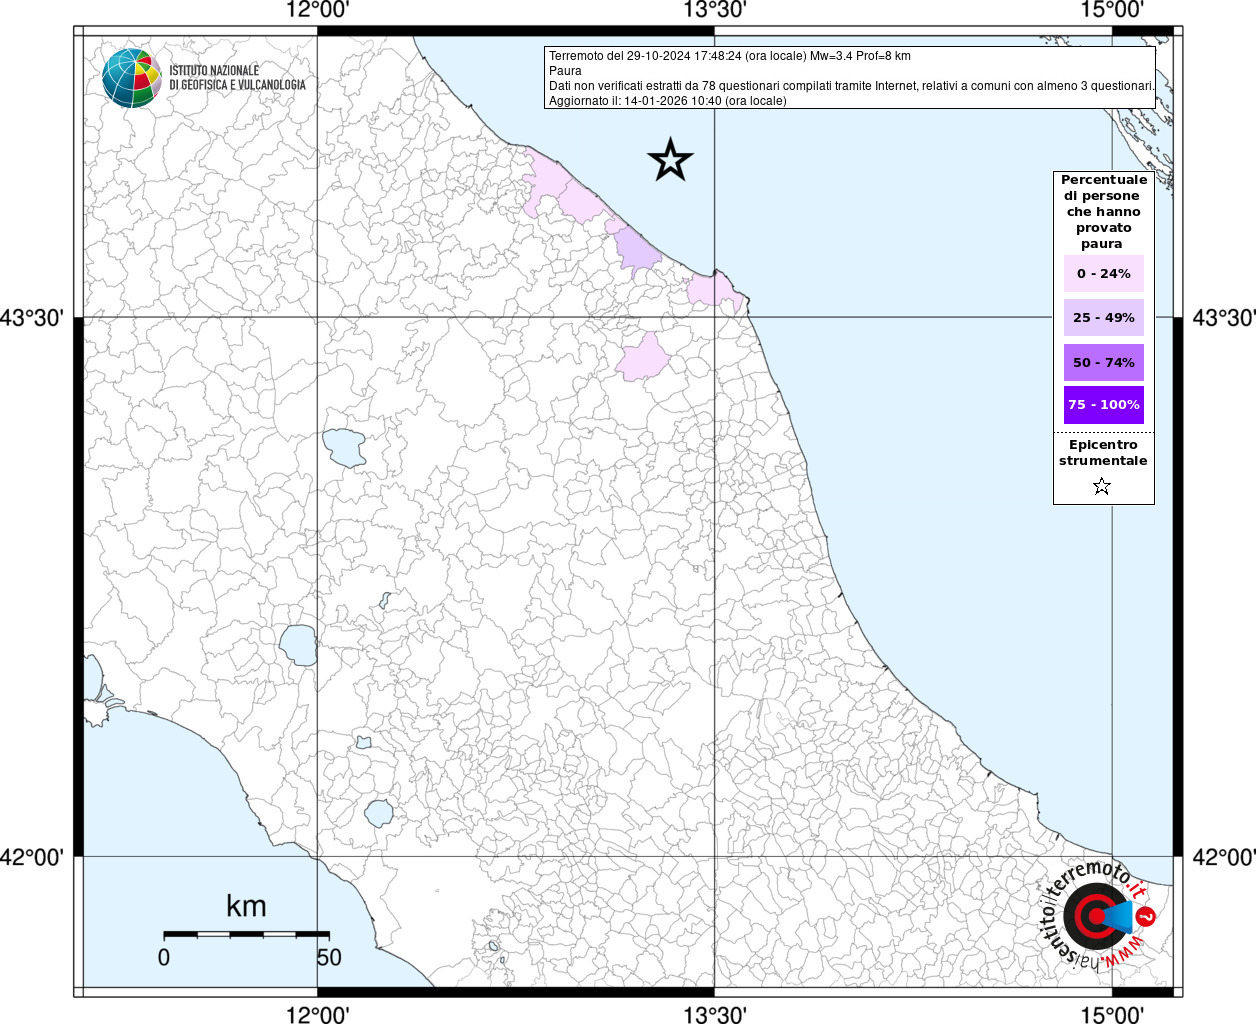Click the 'Dati non verificati estratti' line
Screen dimensions: 1256x1024
[x=851, y=86]
